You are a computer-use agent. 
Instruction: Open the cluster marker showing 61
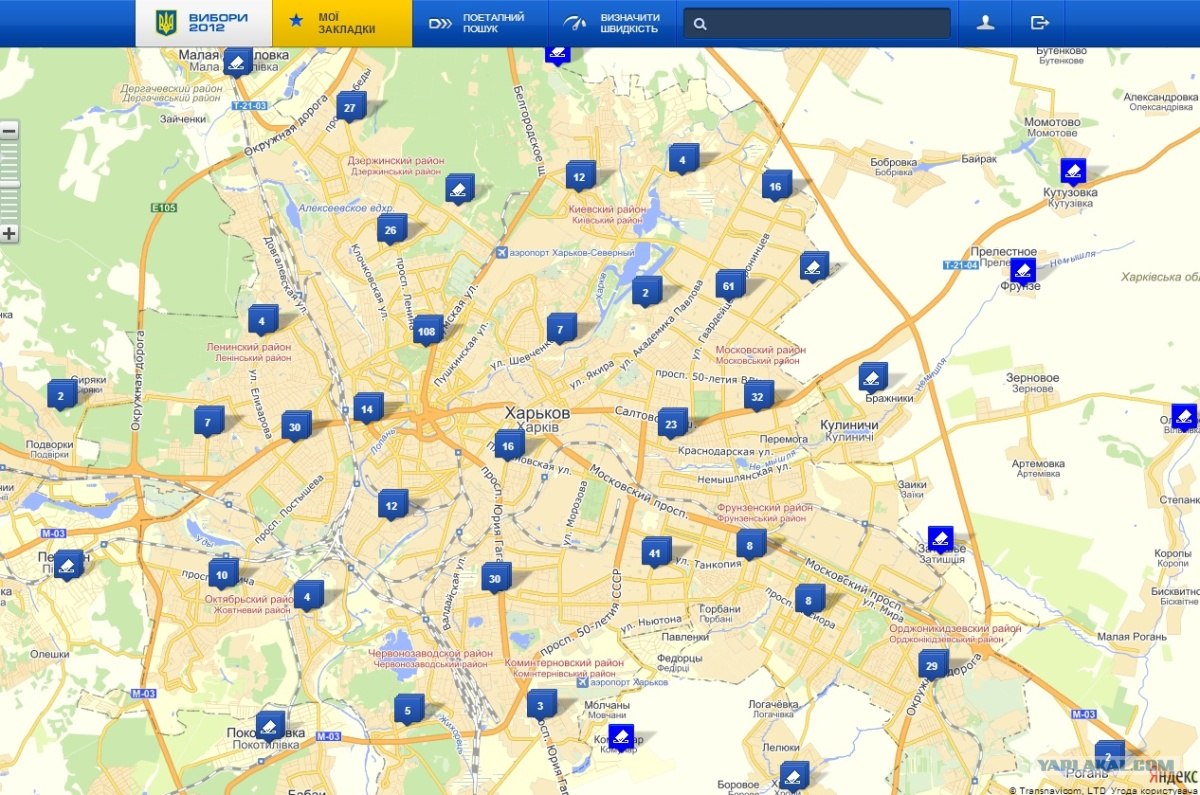pos(729,286)
